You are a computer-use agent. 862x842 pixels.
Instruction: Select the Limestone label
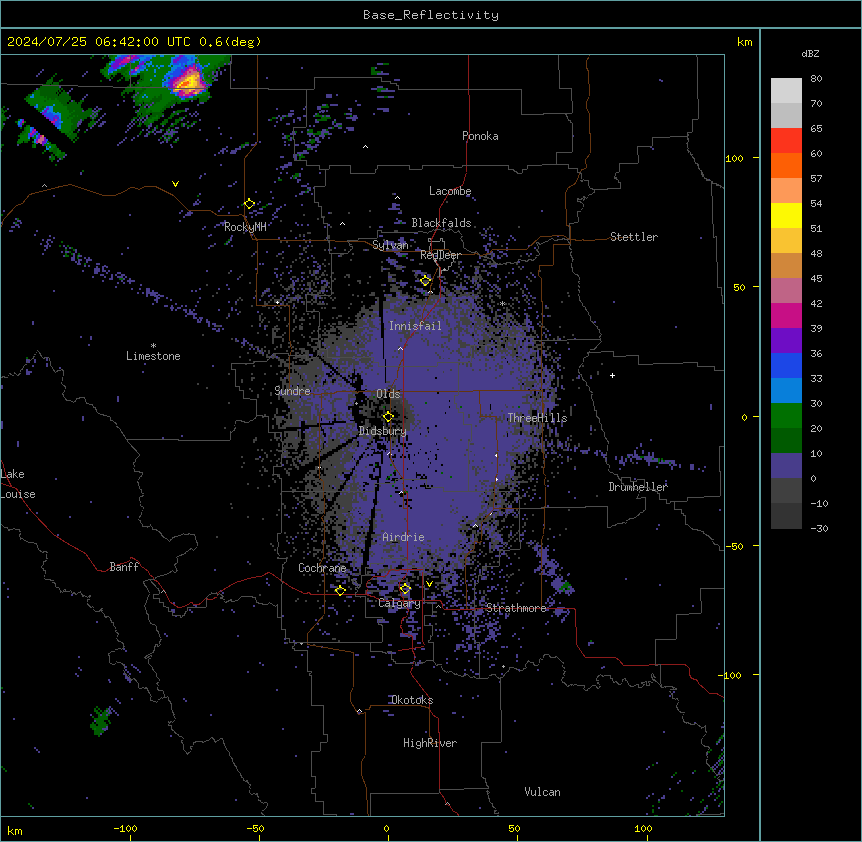[x=153, y=356]
